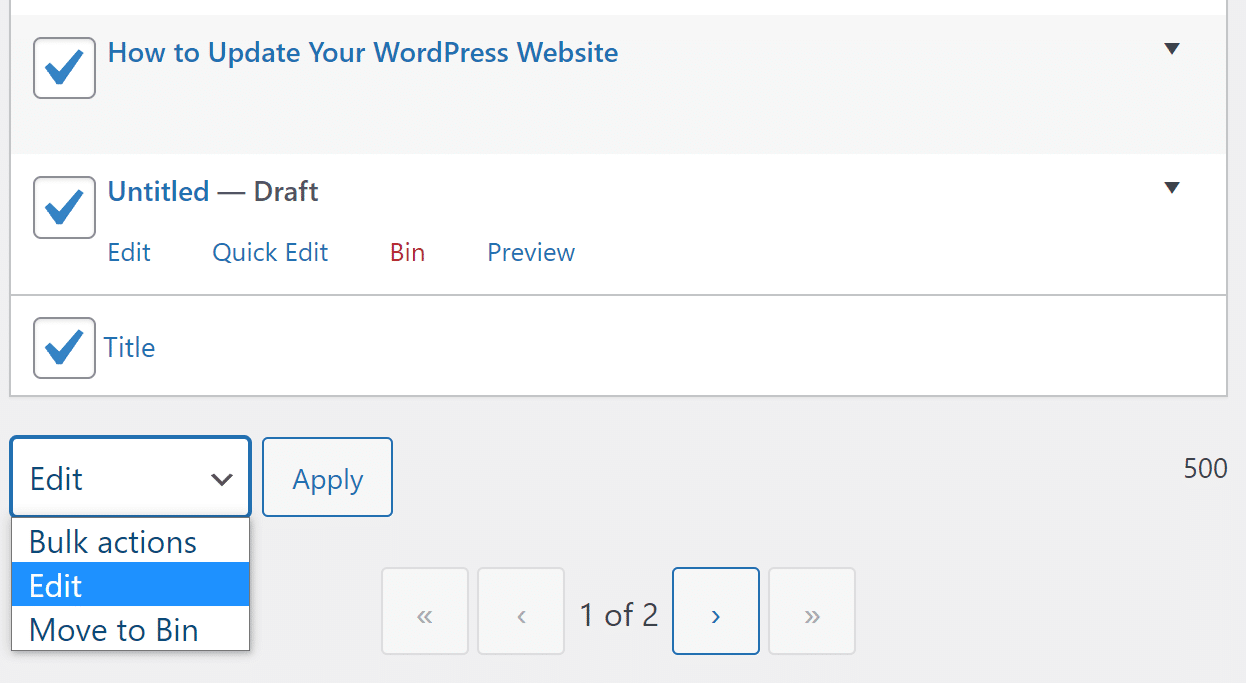The width and height of the screenshot is (1246, 683).
Task: Click the previous page arrow button
Action: coord(521,611)
